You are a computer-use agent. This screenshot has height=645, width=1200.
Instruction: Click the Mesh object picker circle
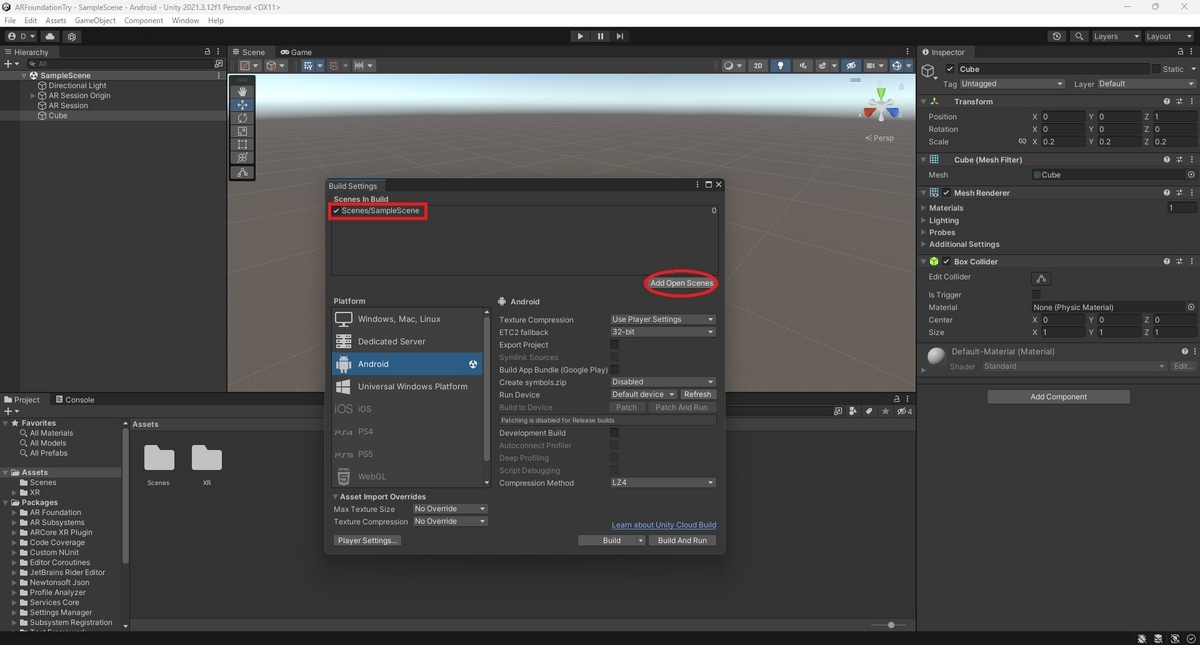pyautogui.click(x=1191, y=175)
